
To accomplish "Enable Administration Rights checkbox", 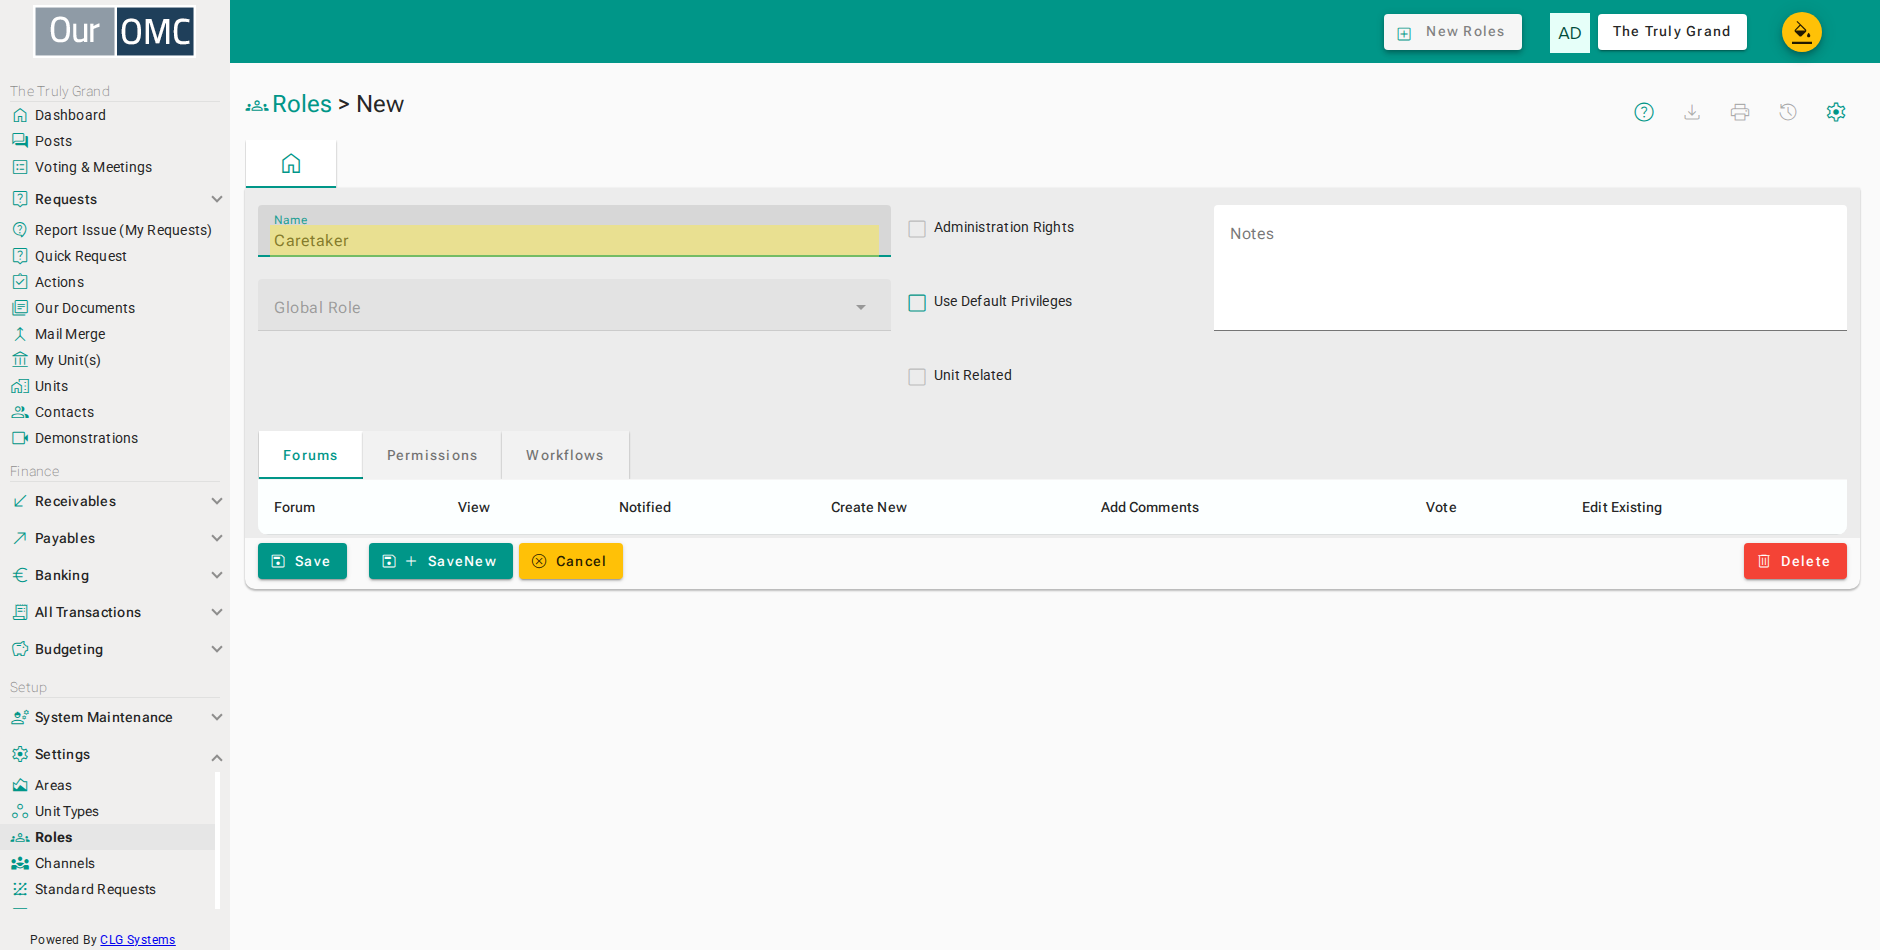I will point(917,229).
